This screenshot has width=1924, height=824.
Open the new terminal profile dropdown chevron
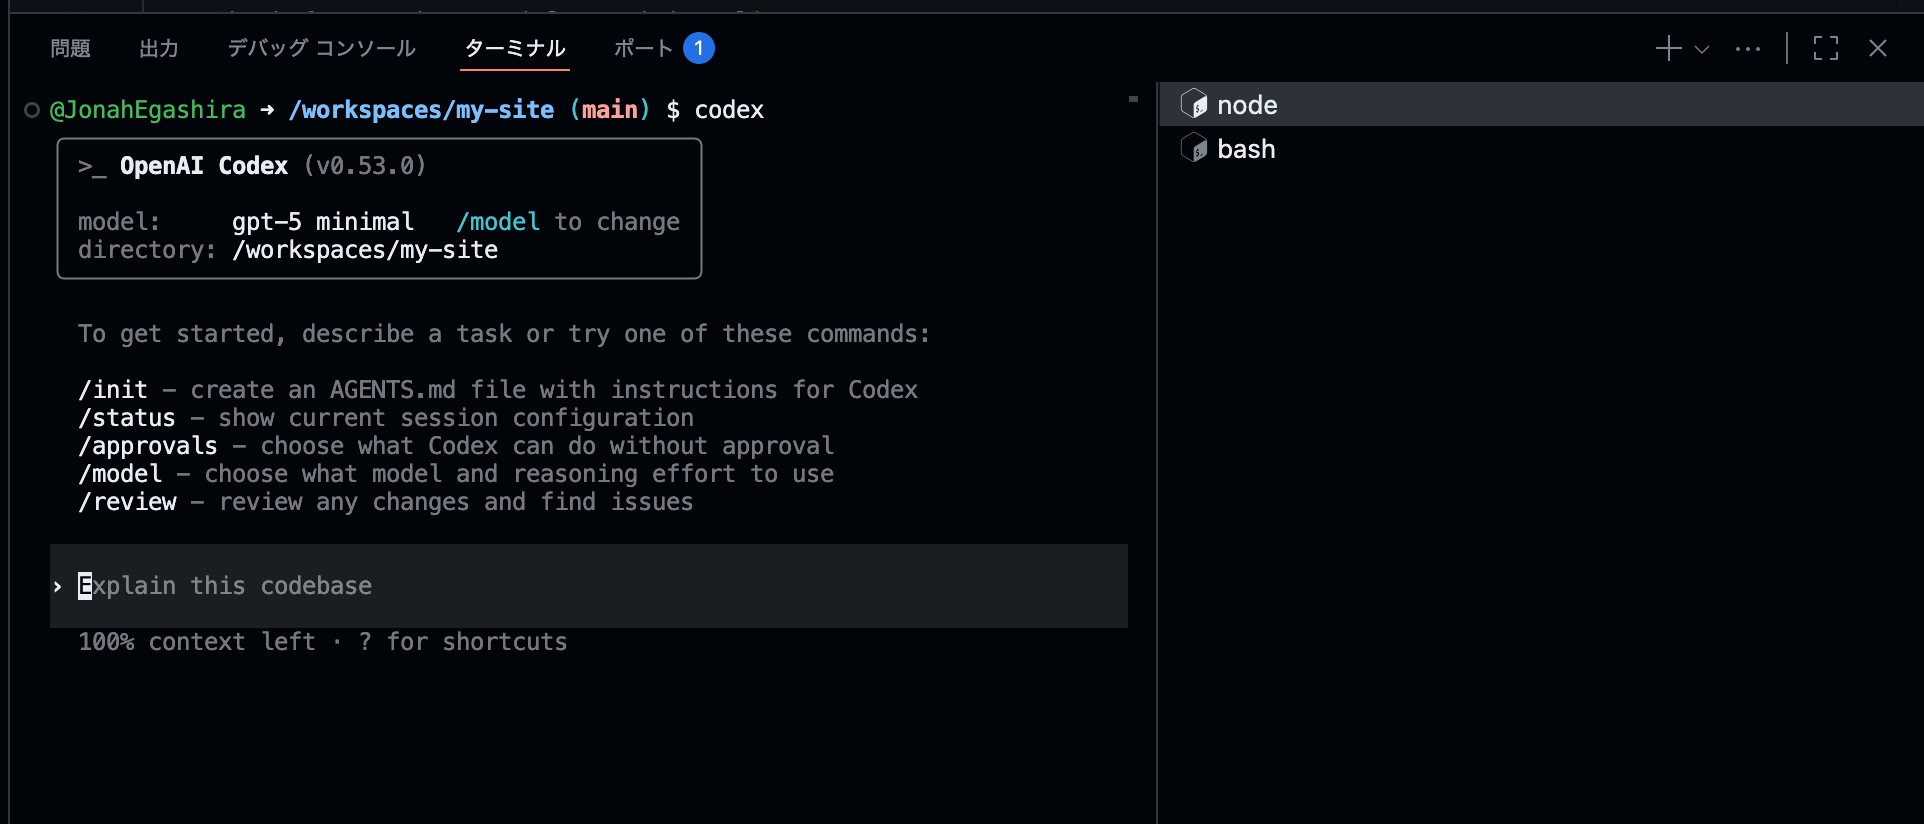click(x=1702, y=48)
